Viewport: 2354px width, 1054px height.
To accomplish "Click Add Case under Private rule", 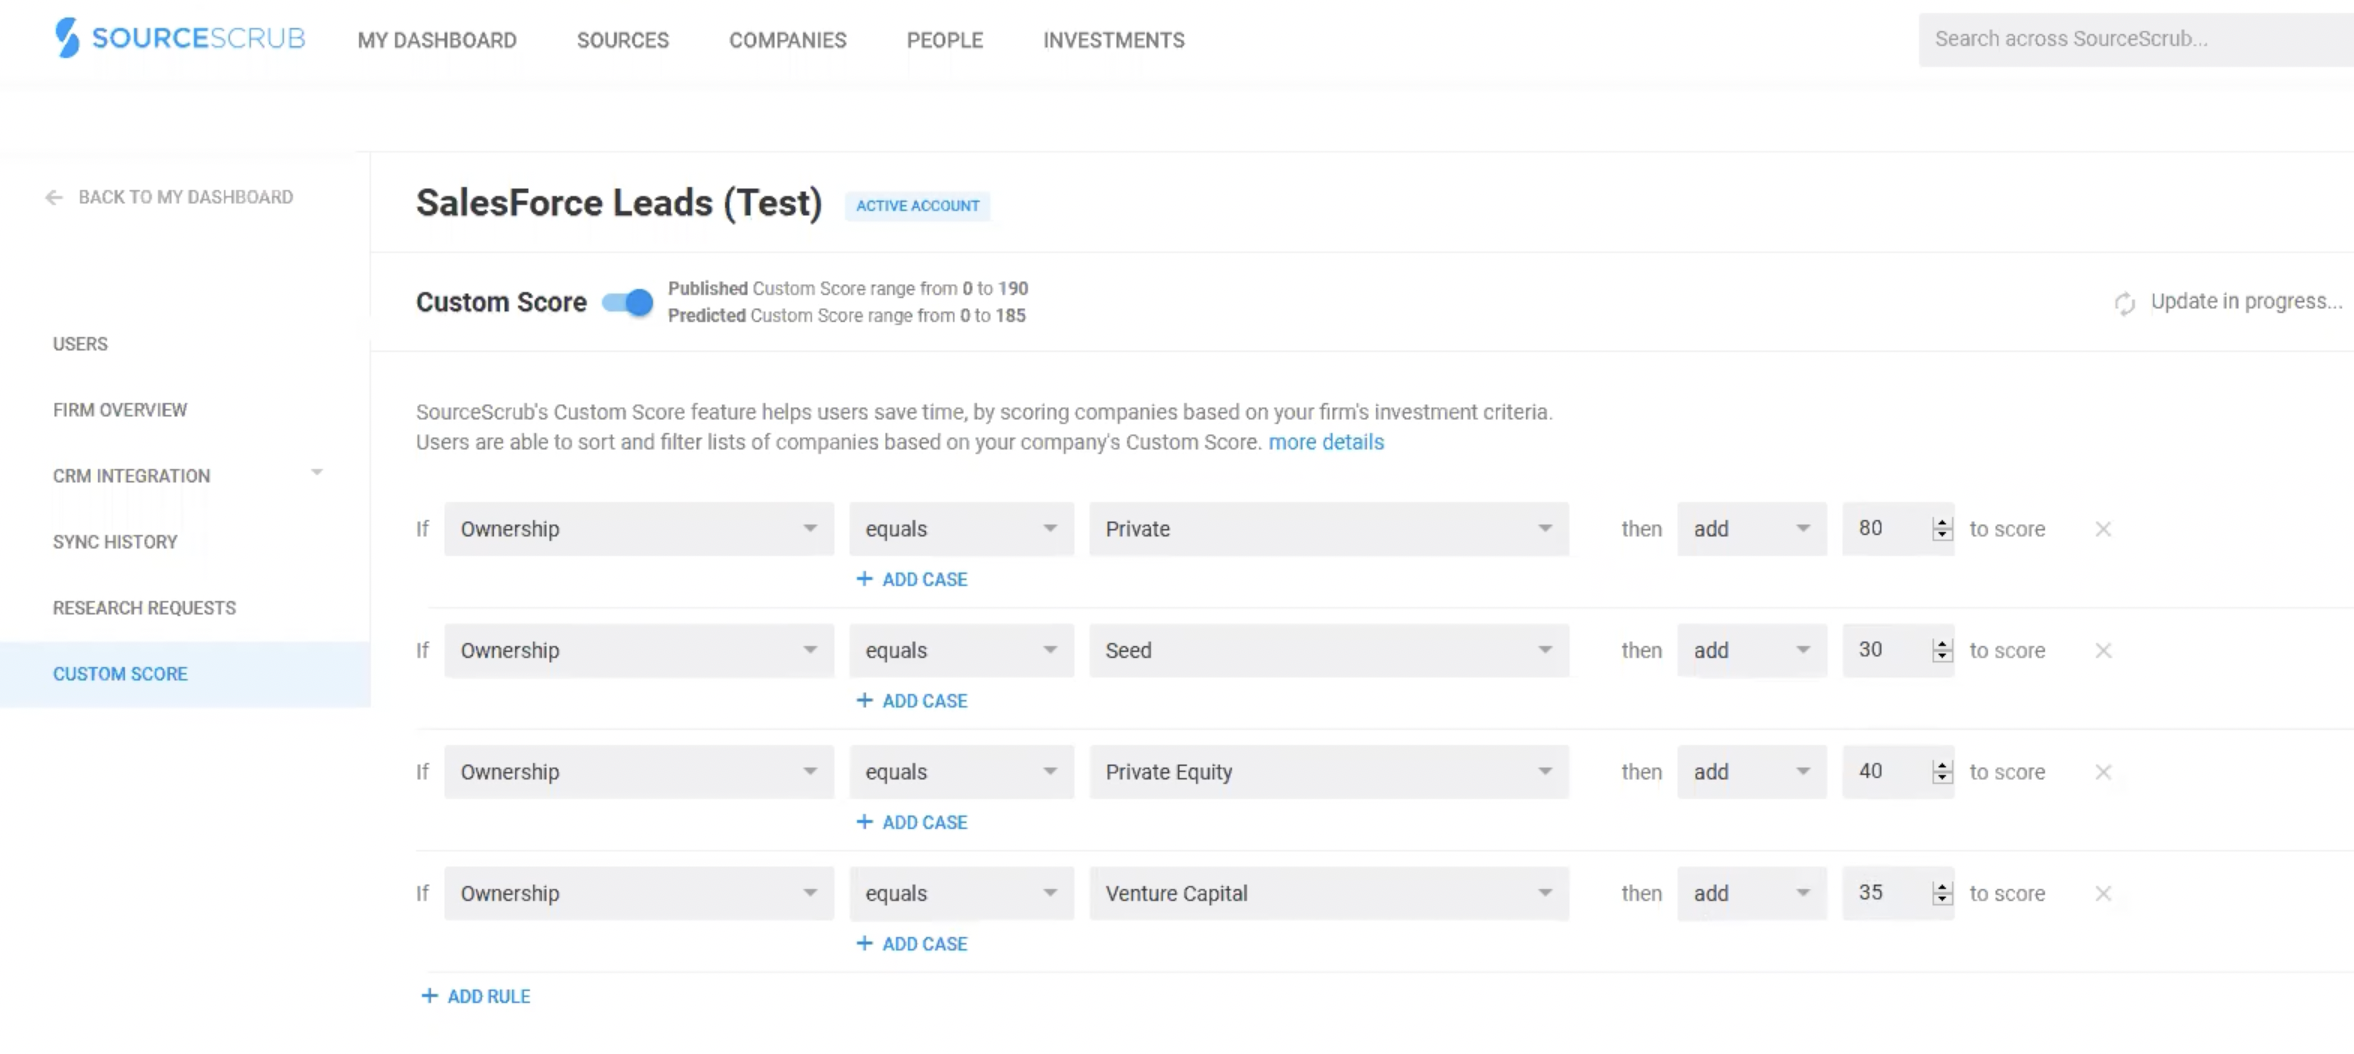I will tap(912, 580).
